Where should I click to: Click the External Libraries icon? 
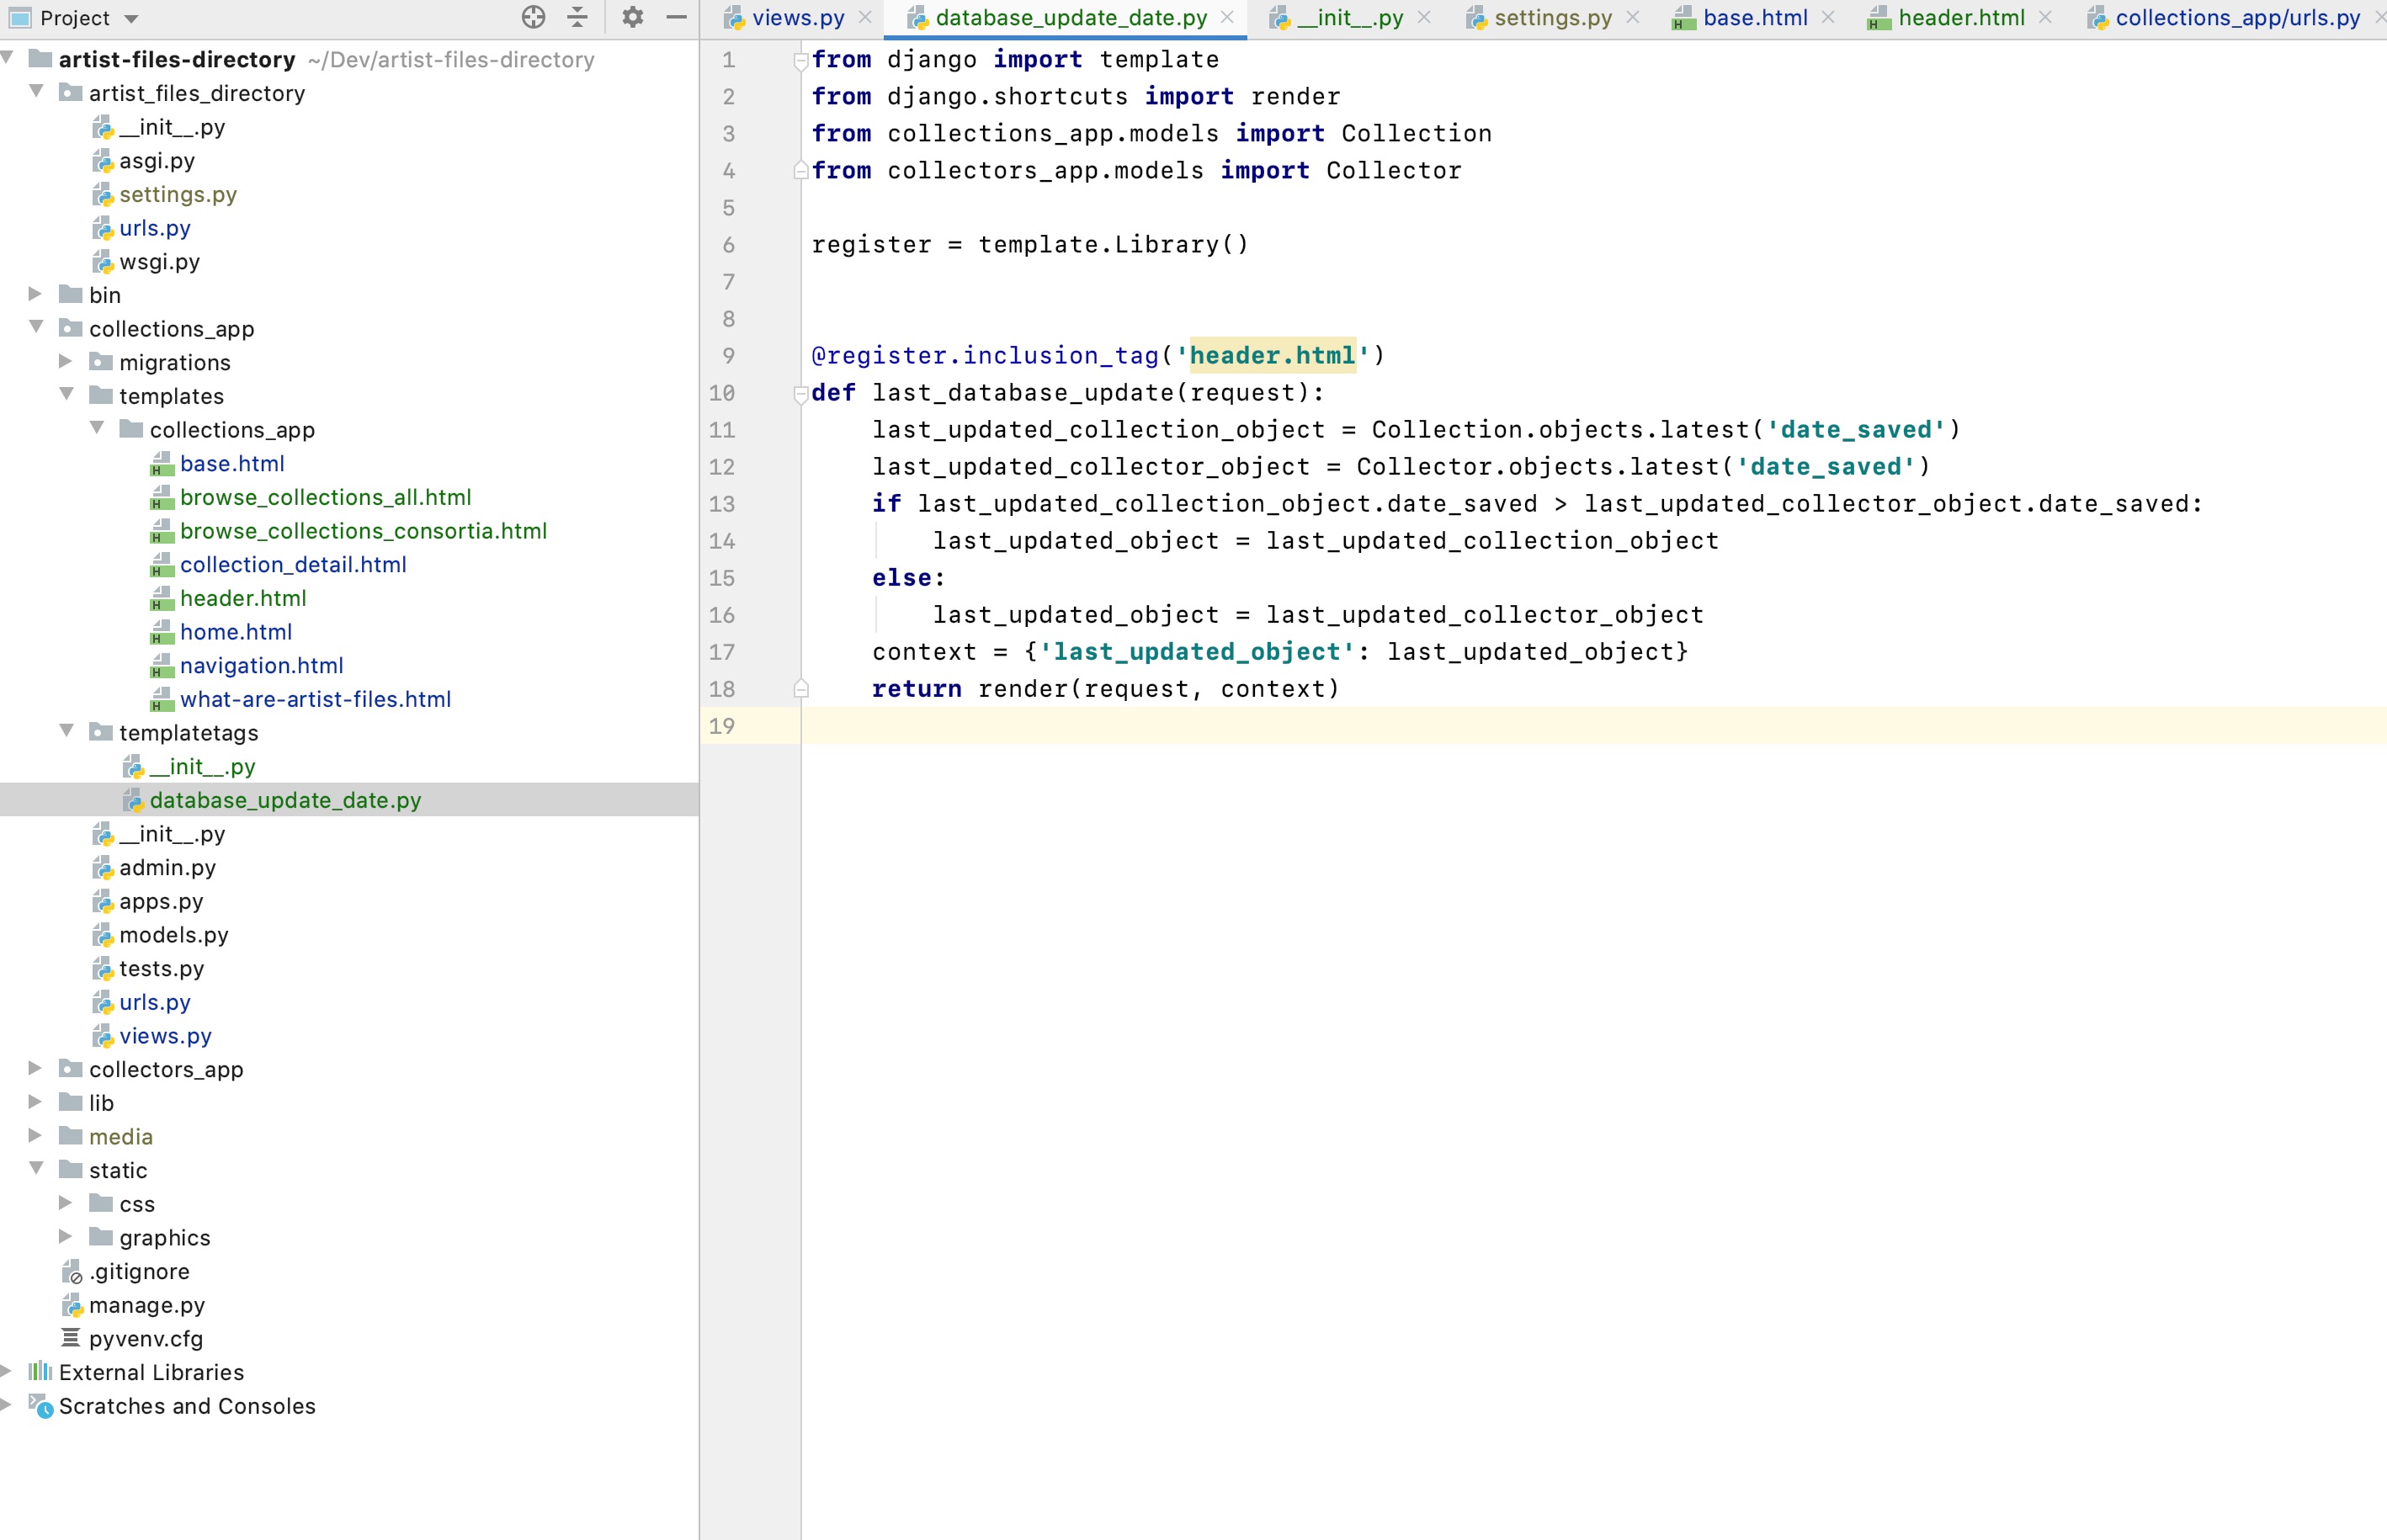click(40, 1372)
